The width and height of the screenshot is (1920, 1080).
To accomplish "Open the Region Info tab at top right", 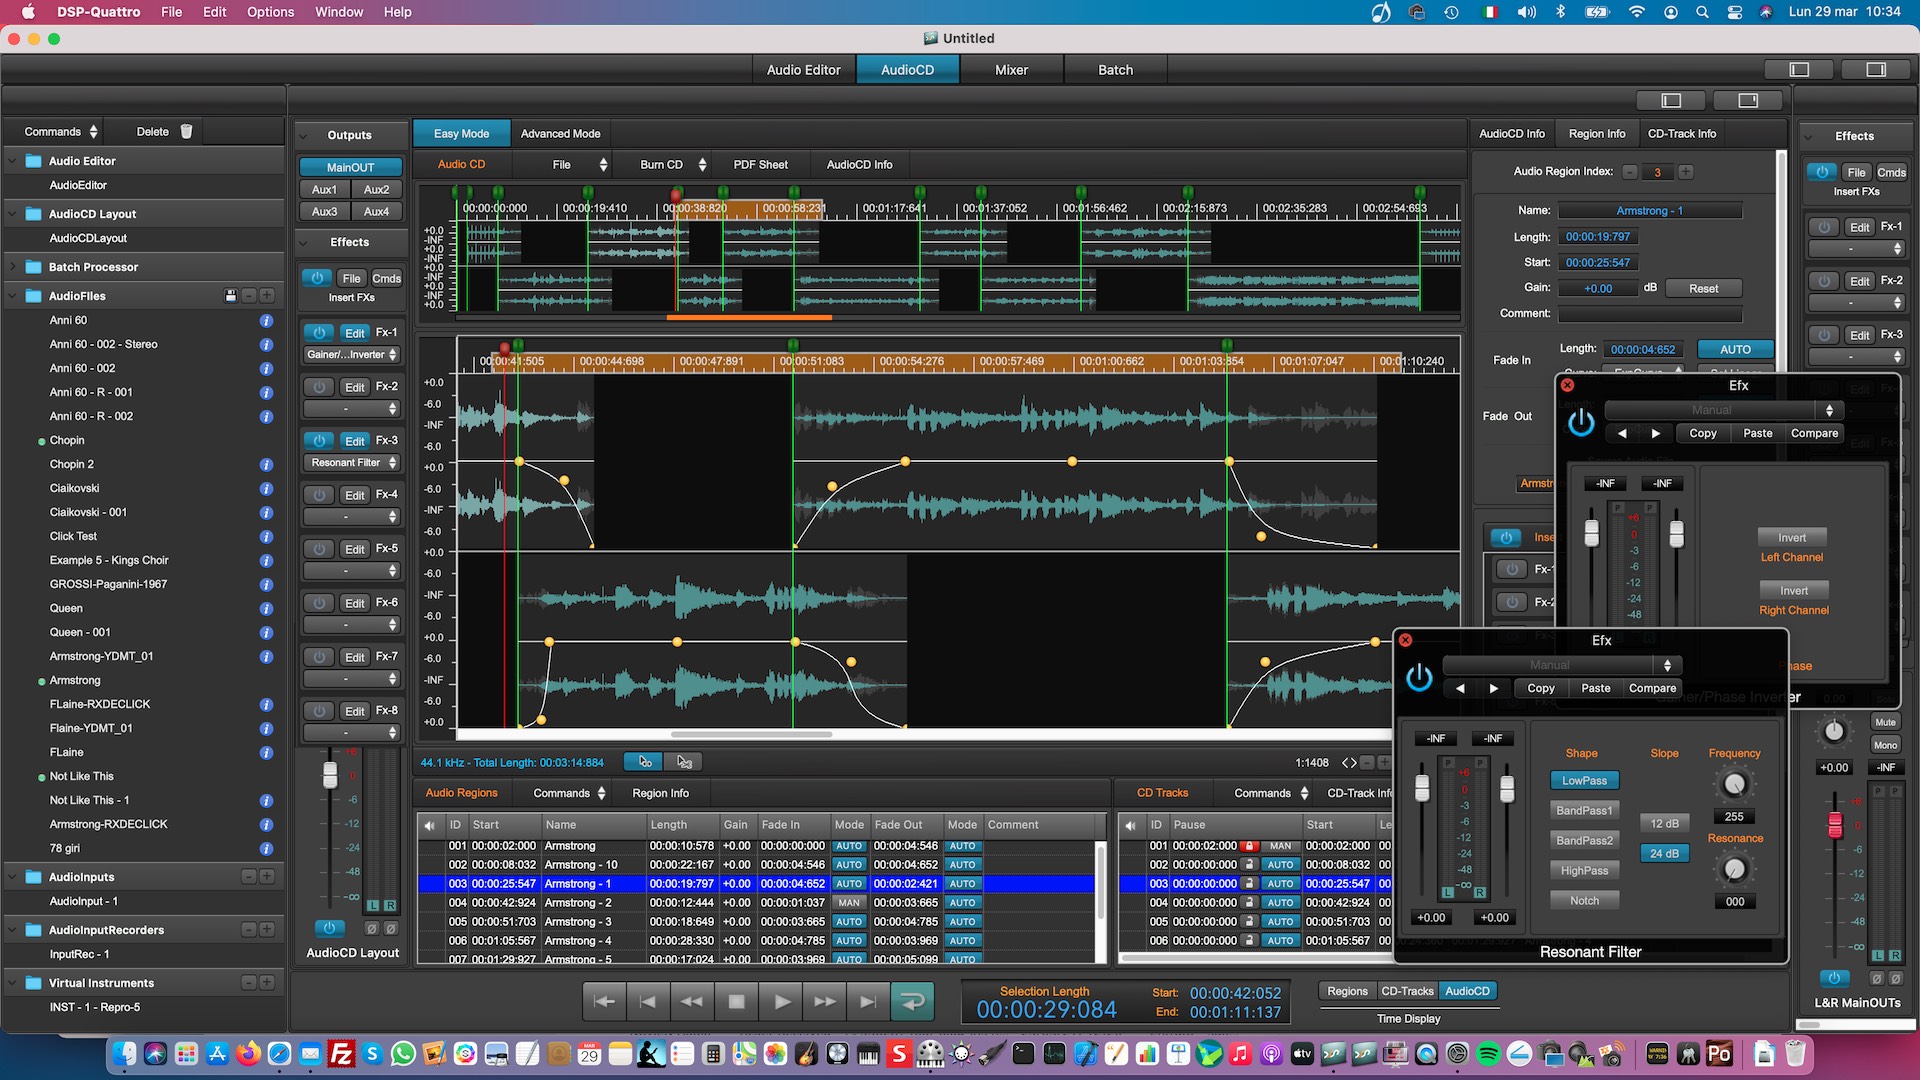I will [1596, 133].
